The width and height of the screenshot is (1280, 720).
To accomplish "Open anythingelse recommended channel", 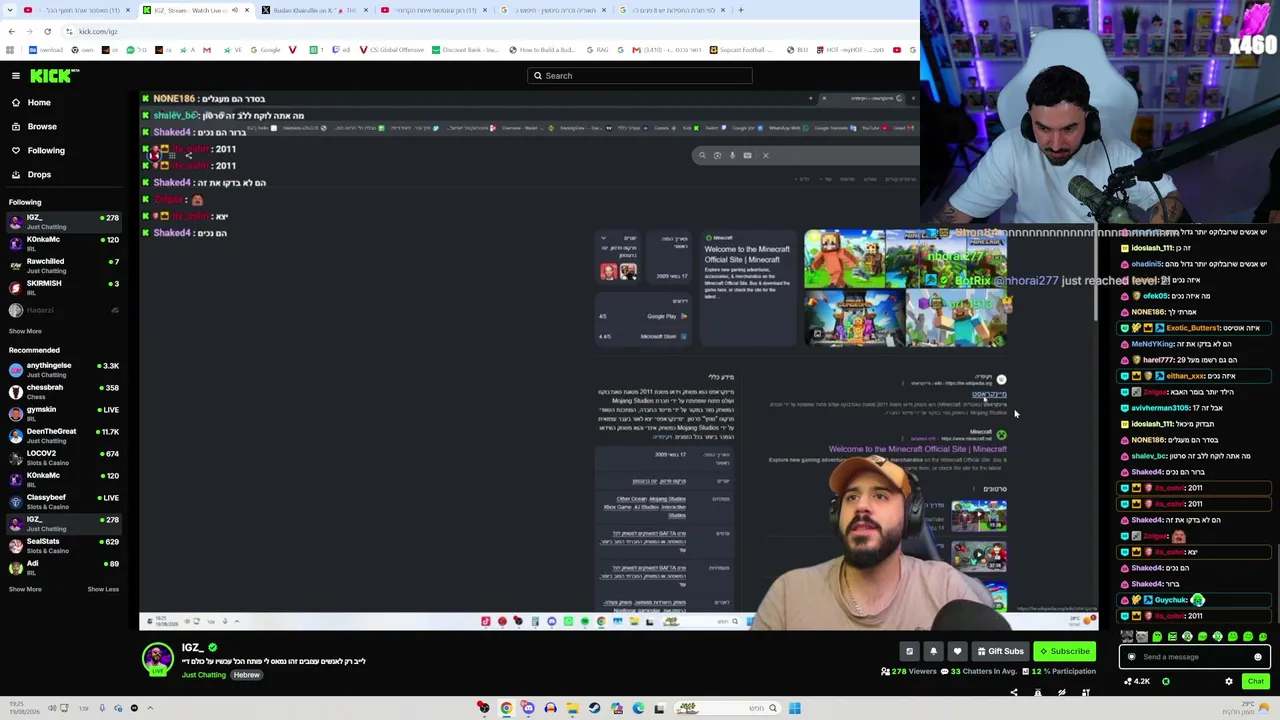I will 64,370.
